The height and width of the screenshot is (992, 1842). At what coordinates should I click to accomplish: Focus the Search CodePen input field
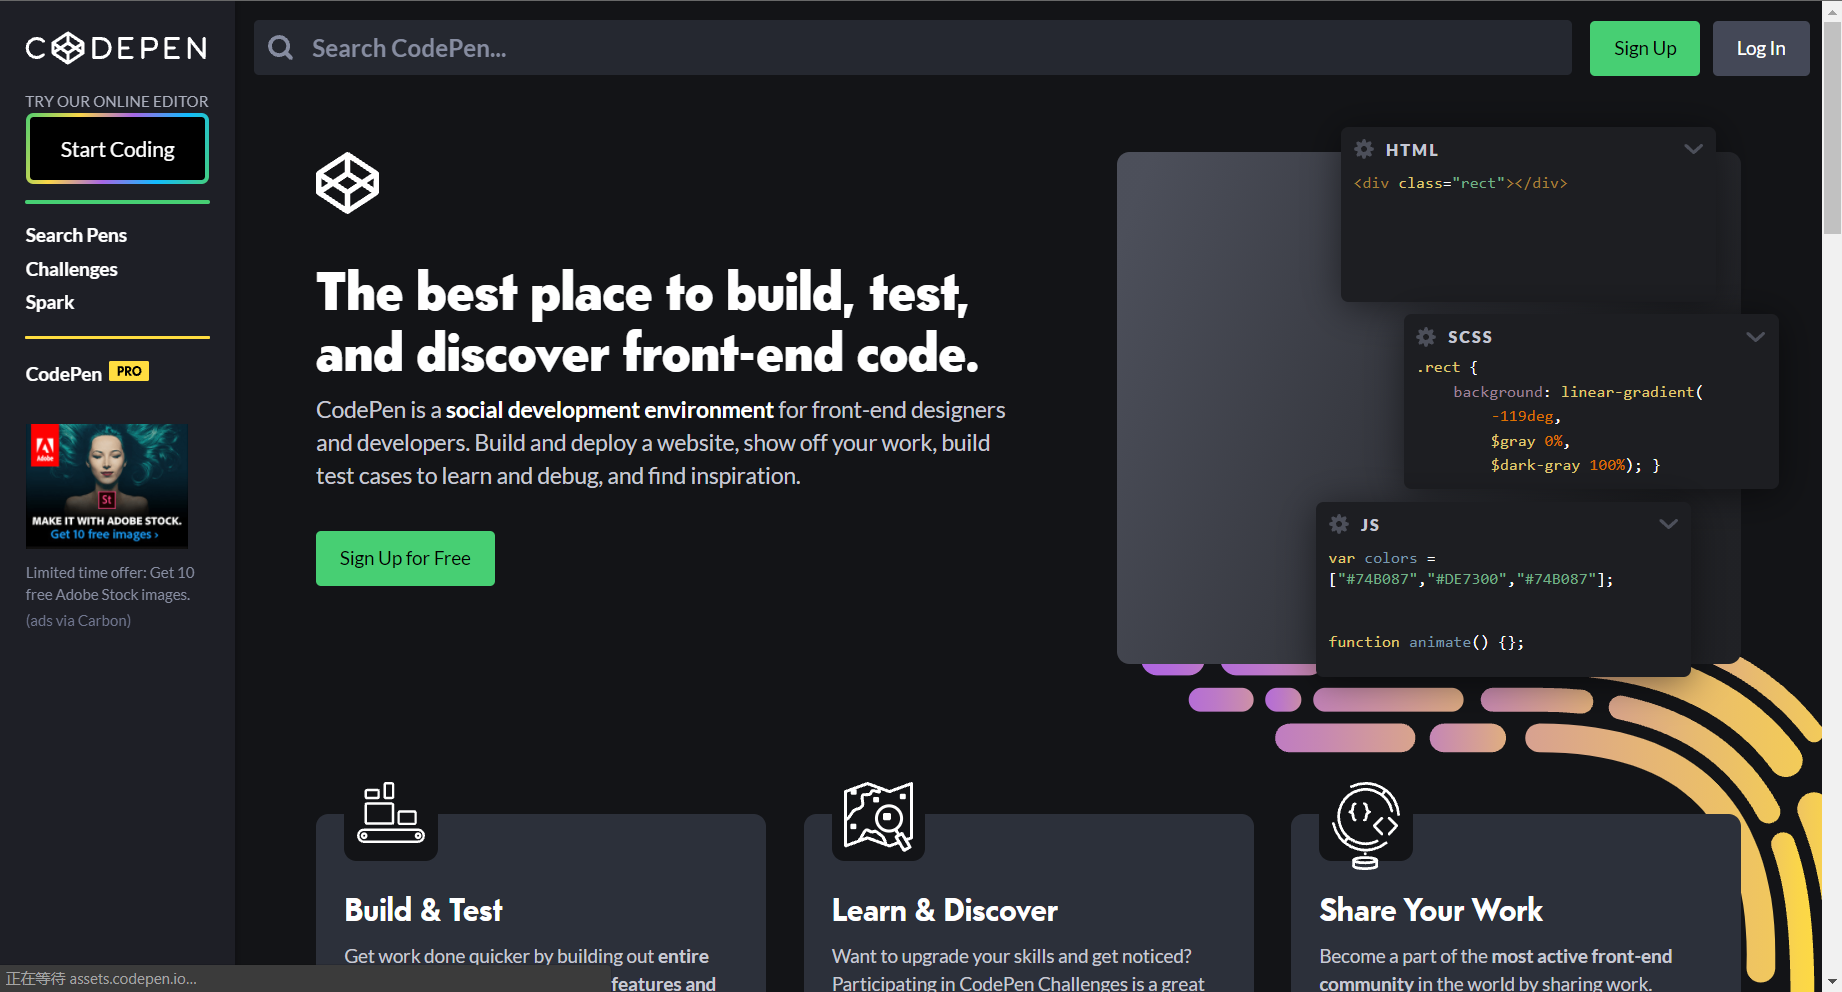[913, 48]
